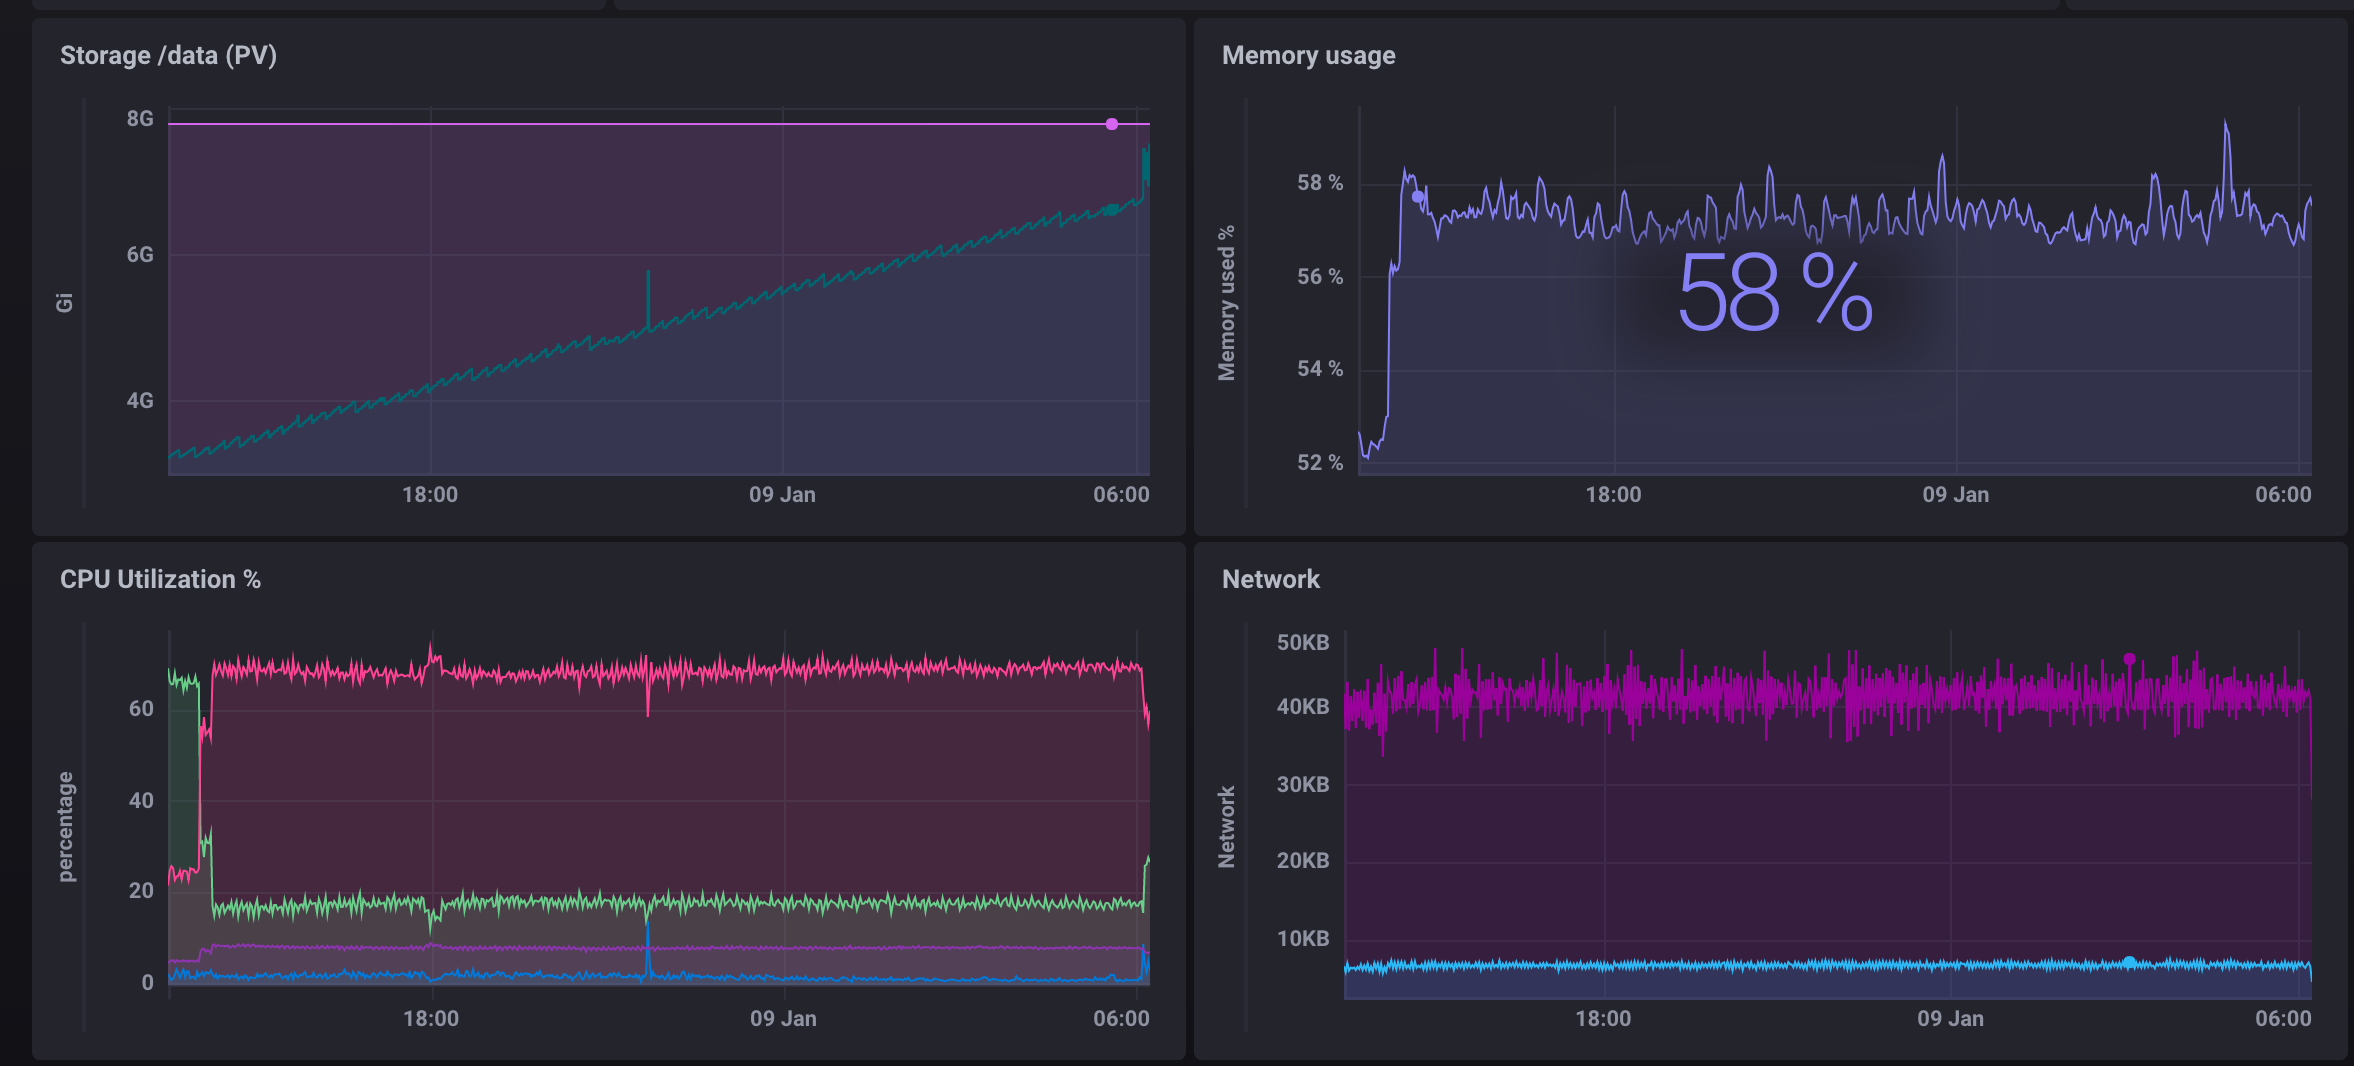
Task: Click the 8G label on storage axis
Action: point(140,119)
